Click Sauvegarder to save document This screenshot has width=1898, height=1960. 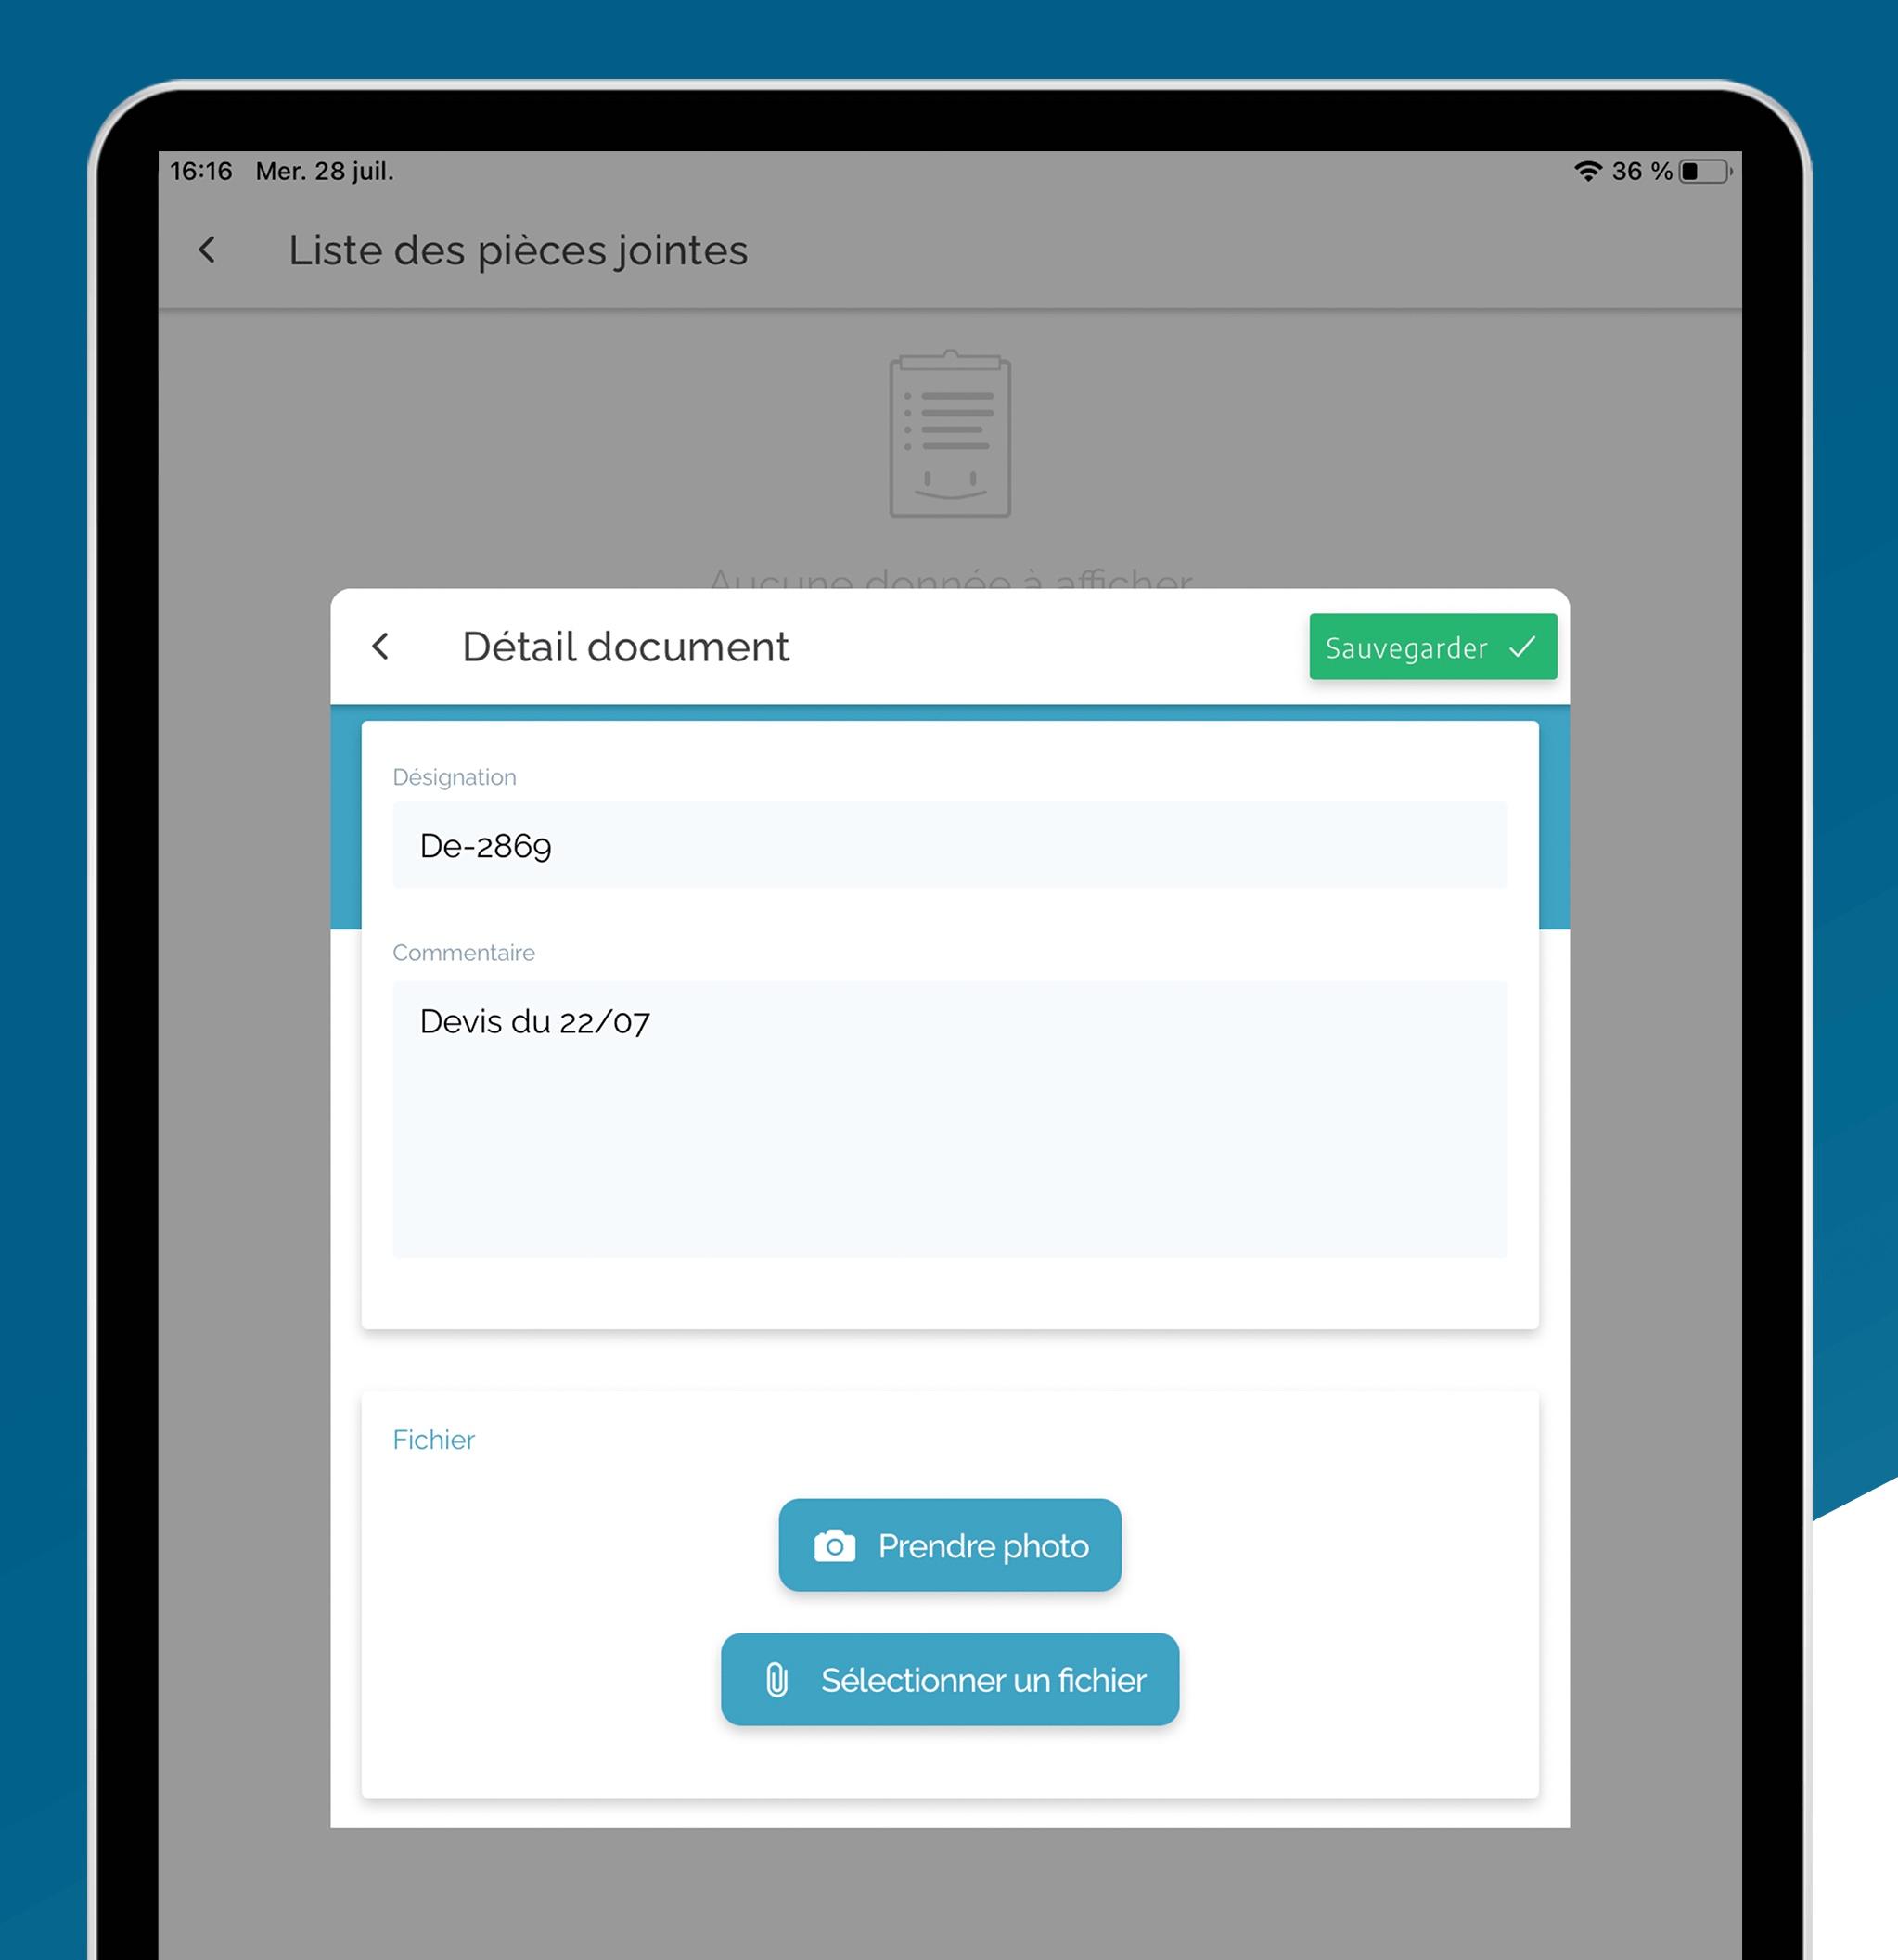tap(1429, 646)
